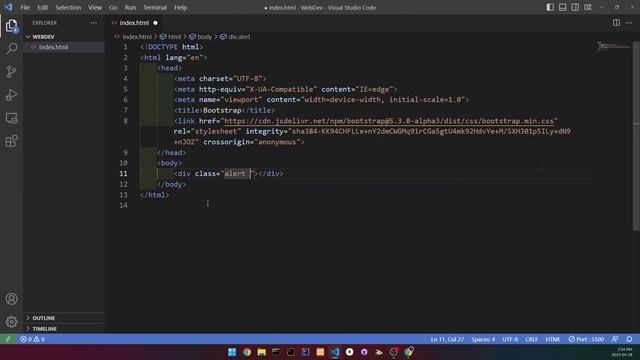Open the Manage gear icon
This screenshot has width=640, height=360.
[11, 322]
